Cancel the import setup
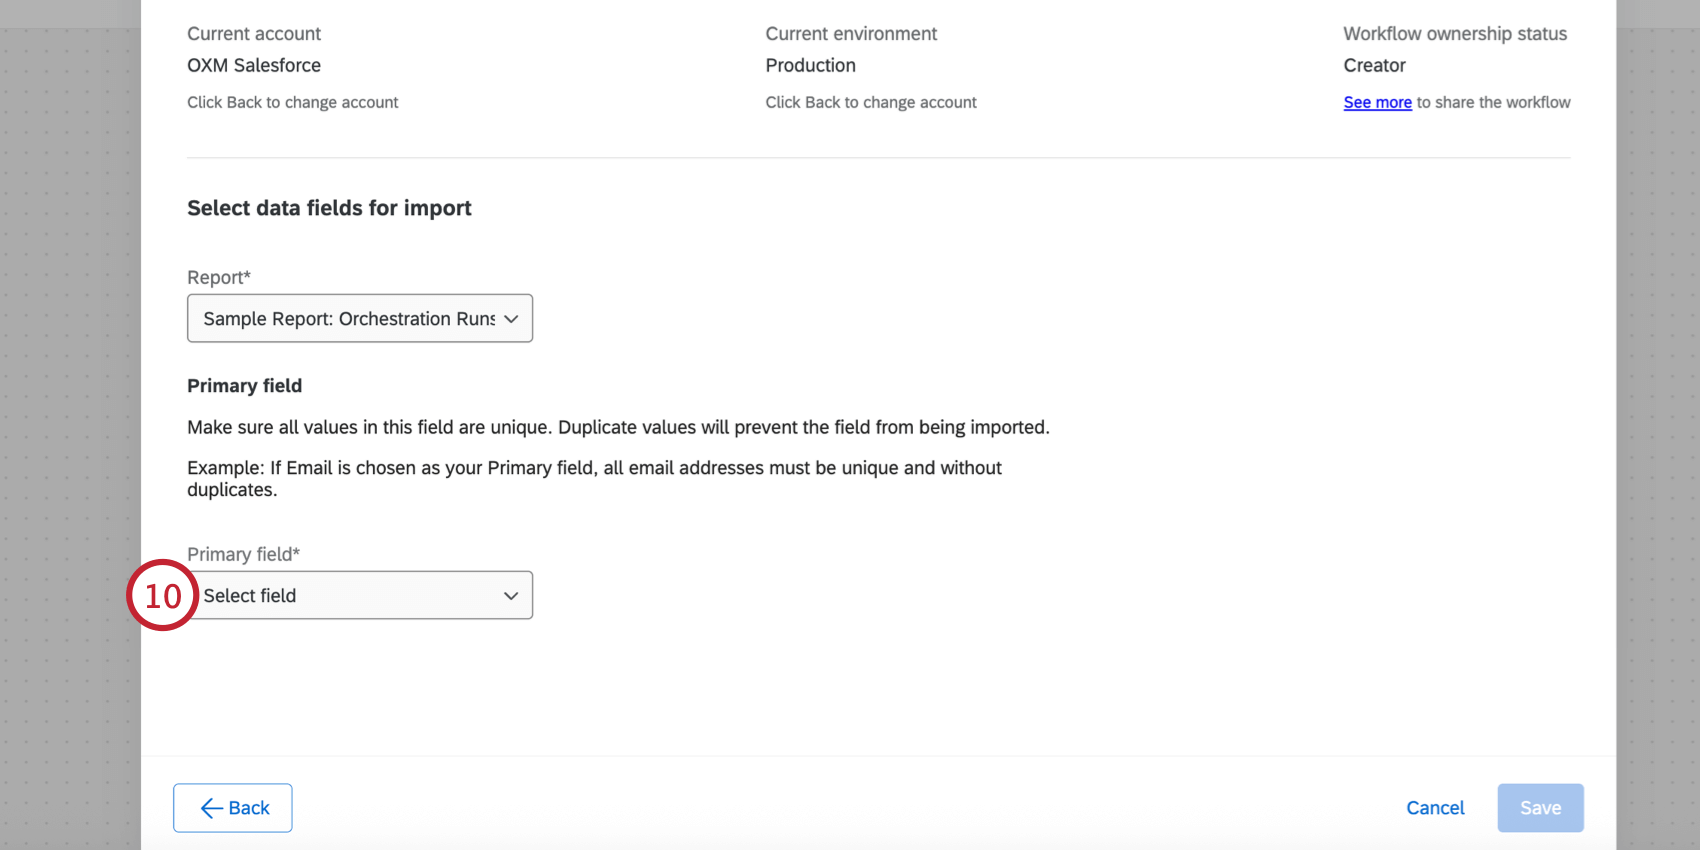The width and height of the screenshot is (1700, 850). point(1435,808)
